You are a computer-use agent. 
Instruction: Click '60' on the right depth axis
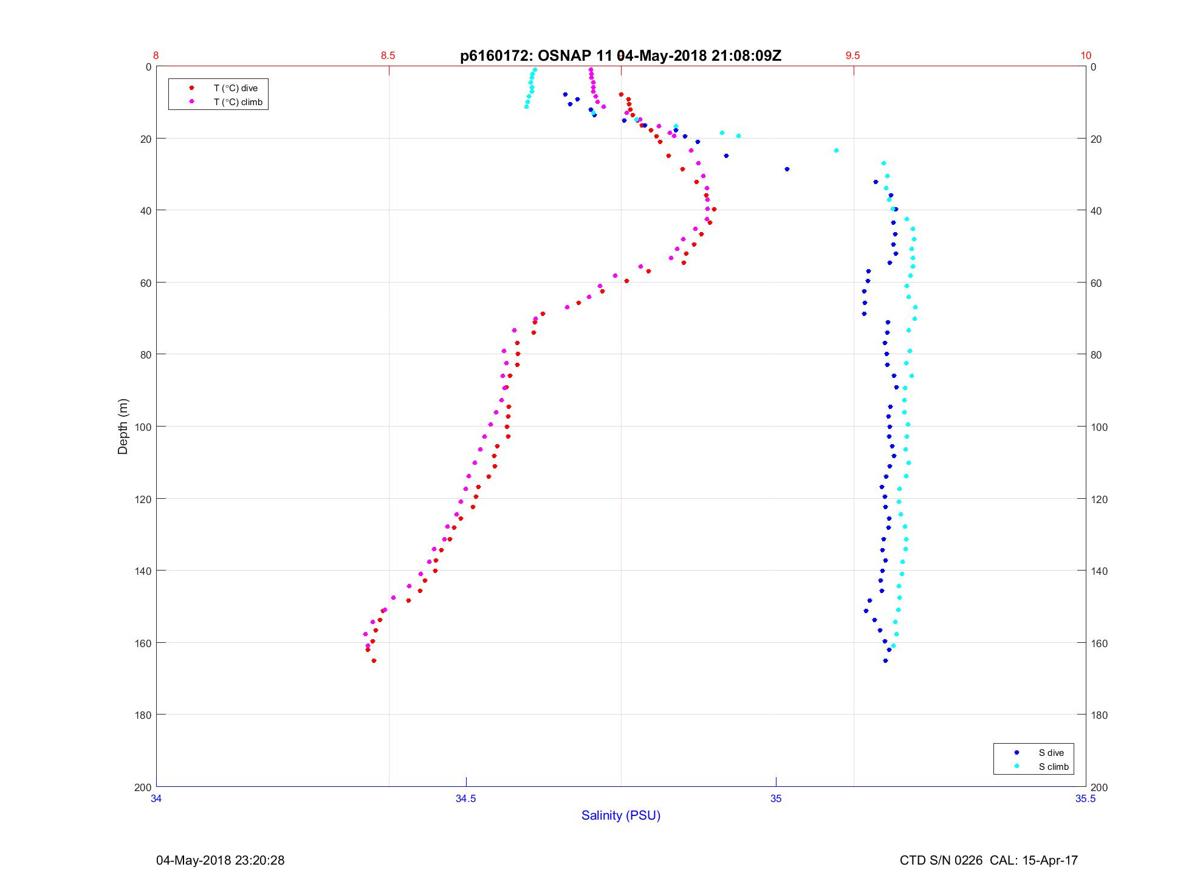(x=1097, y=283)
